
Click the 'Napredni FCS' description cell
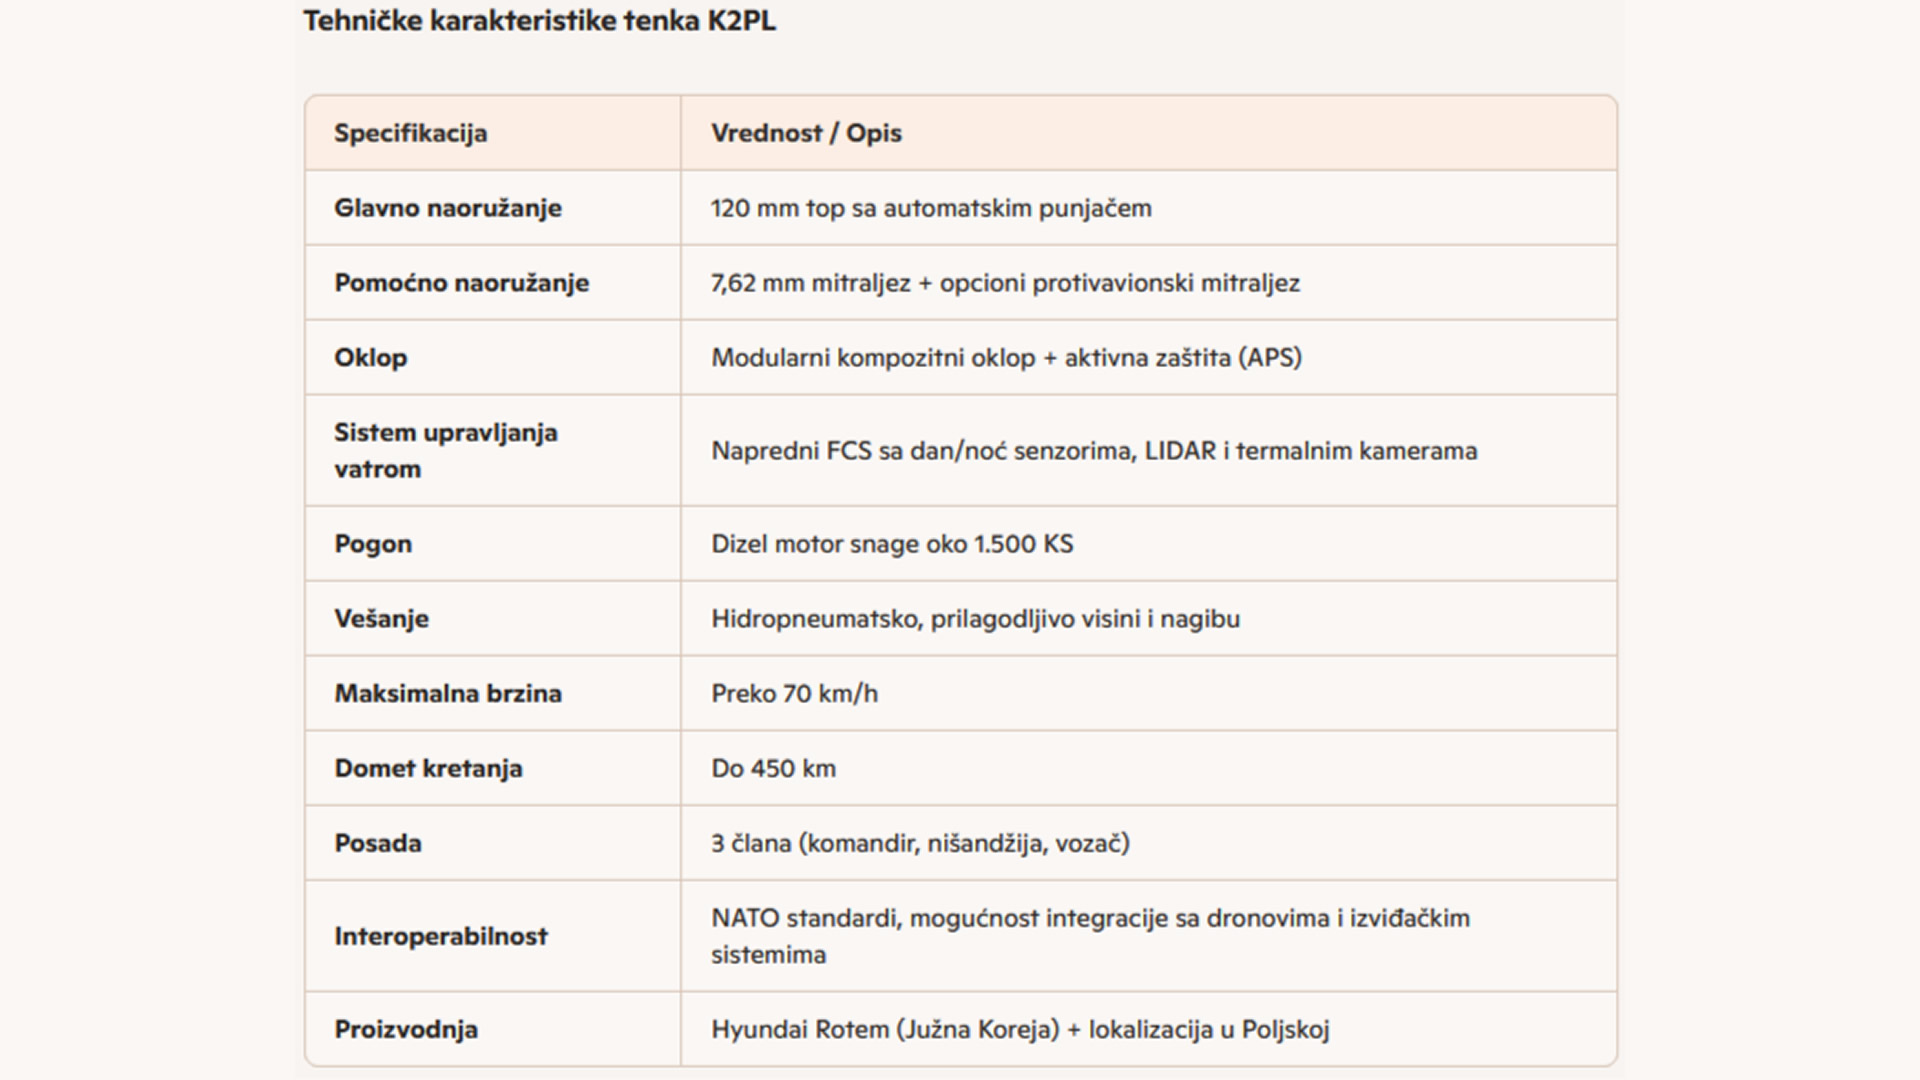click(1094, 451)
